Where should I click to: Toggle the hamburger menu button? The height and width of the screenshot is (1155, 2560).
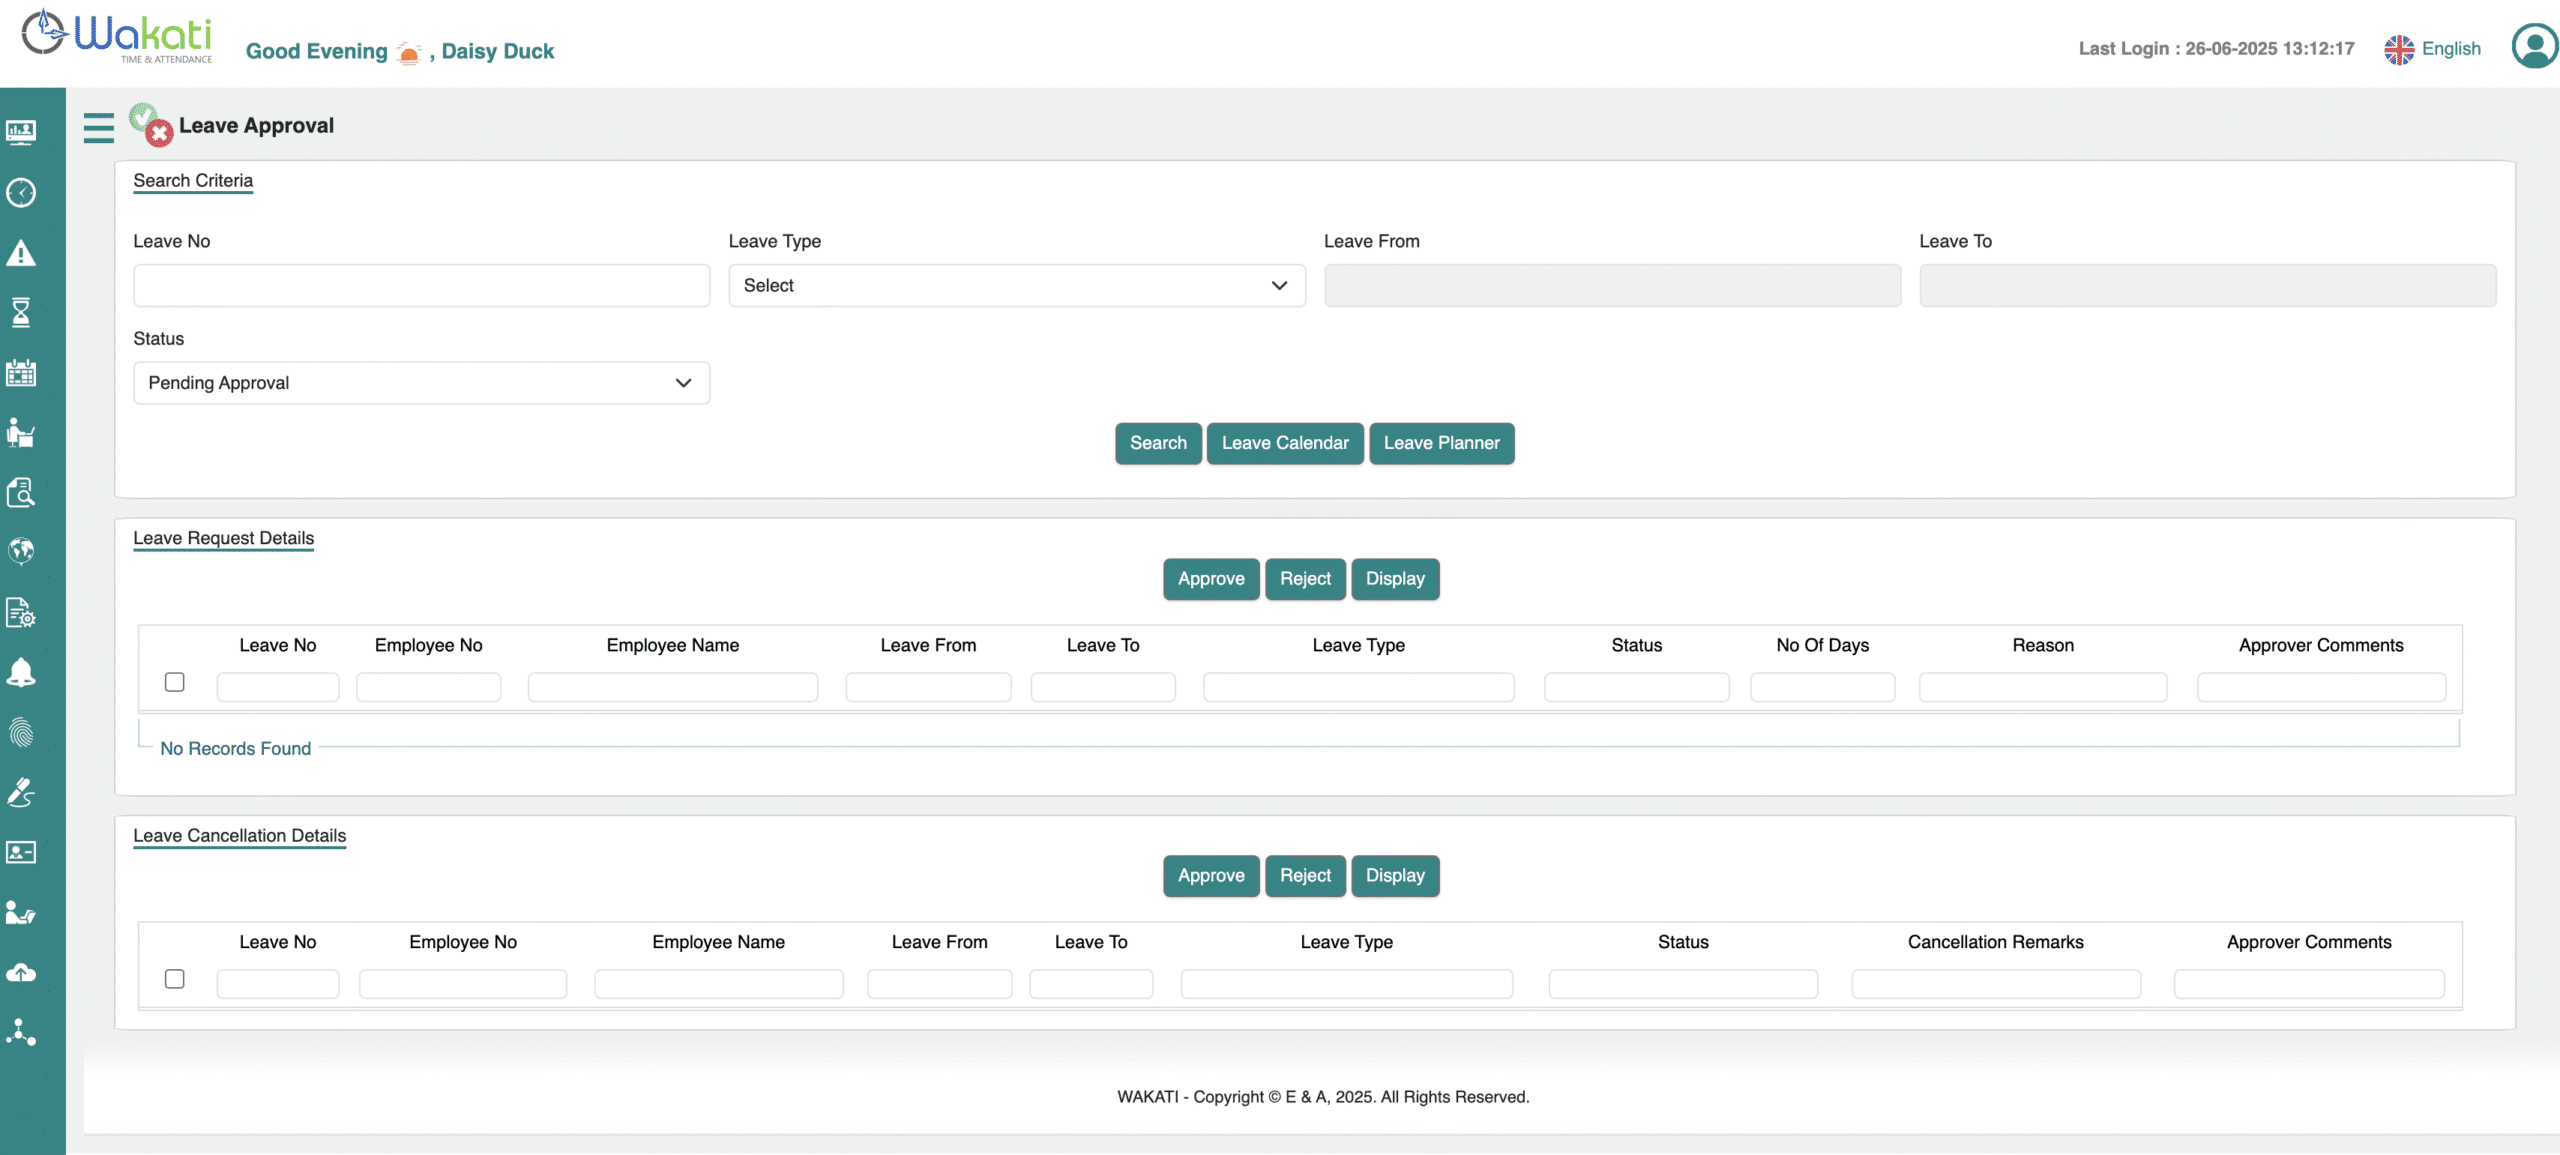point(98,127)
